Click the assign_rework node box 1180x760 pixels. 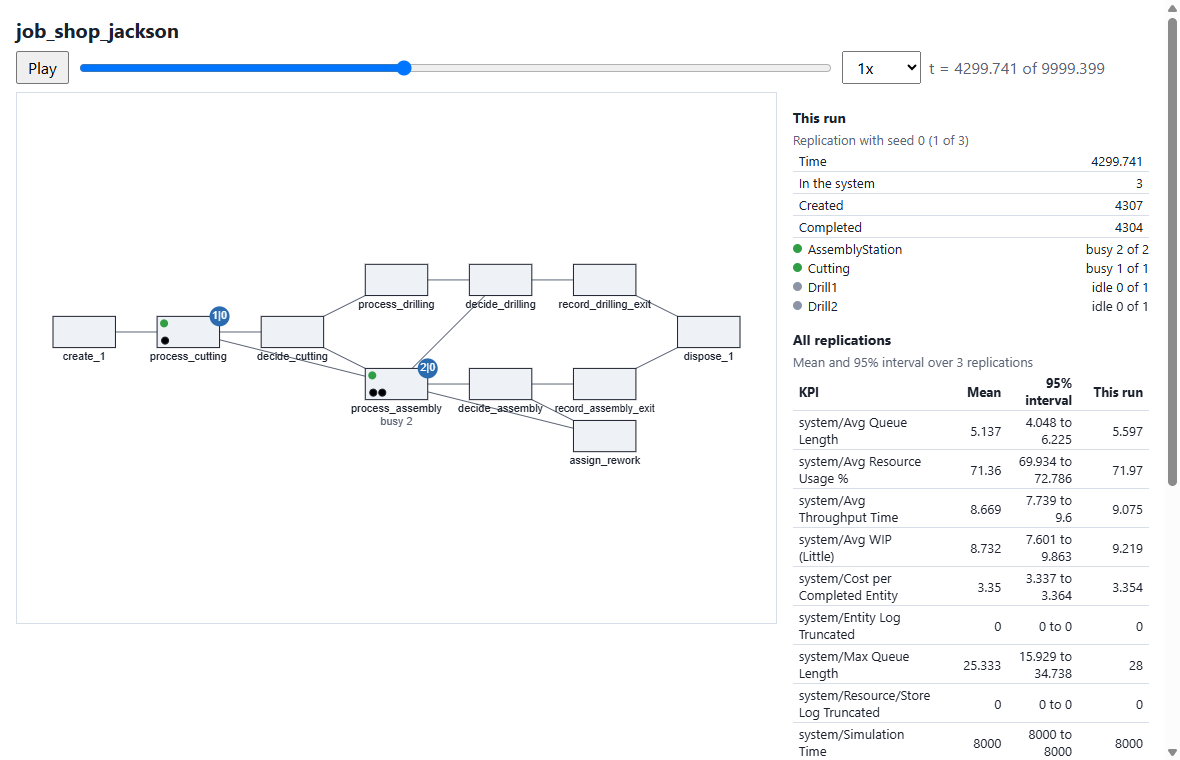pos(604,436)
